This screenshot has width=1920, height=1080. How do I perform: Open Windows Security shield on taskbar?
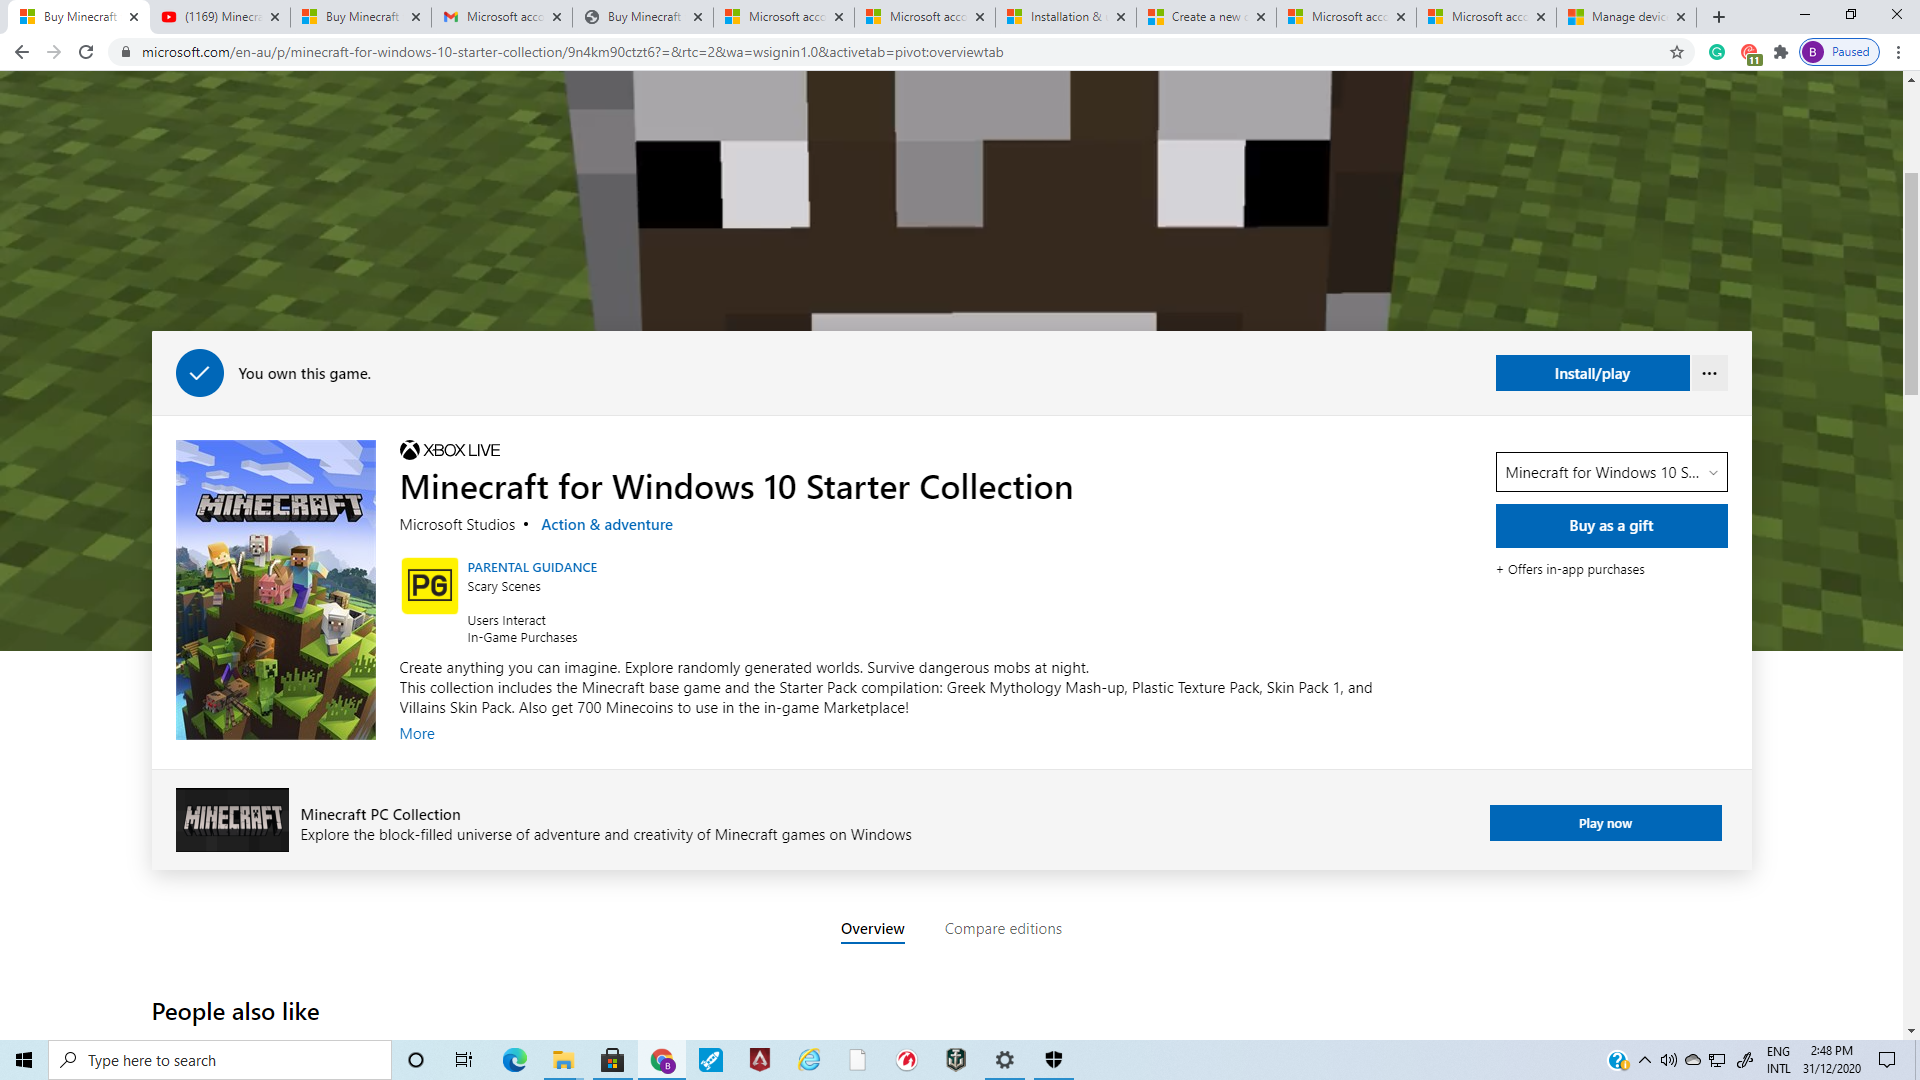click(x=1054, y=1060)
